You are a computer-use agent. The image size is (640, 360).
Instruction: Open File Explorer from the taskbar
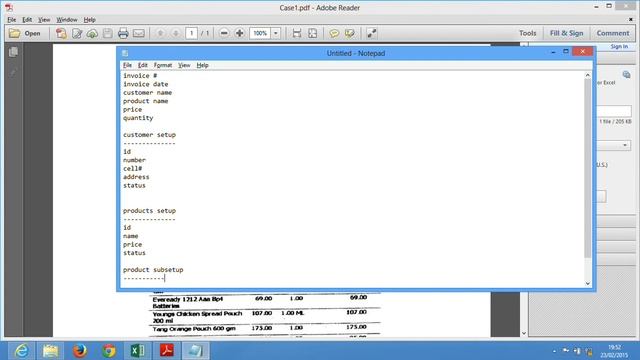click(x=50, y=351)
